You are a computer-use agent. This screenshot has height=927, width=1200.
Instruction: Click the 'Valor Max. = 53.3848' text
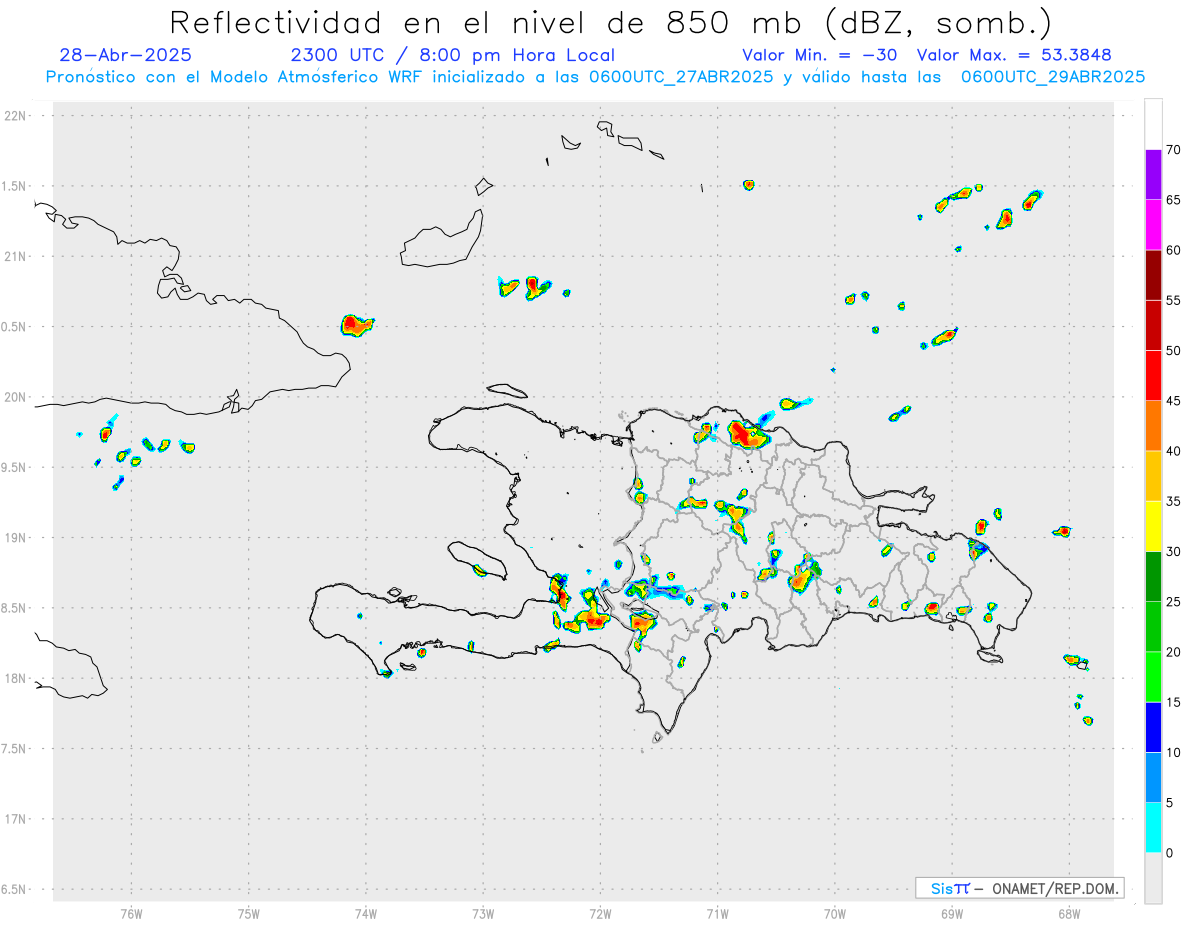[x=1014, y=55]
